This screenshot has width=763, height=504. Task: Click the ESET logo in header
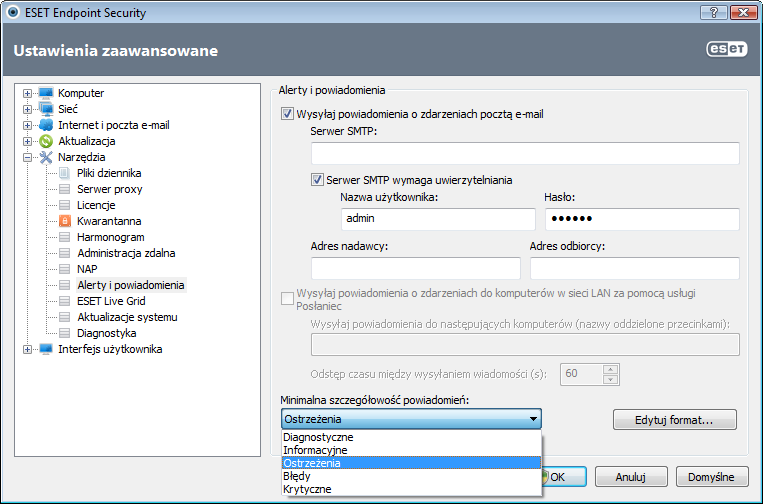[727, 49]
